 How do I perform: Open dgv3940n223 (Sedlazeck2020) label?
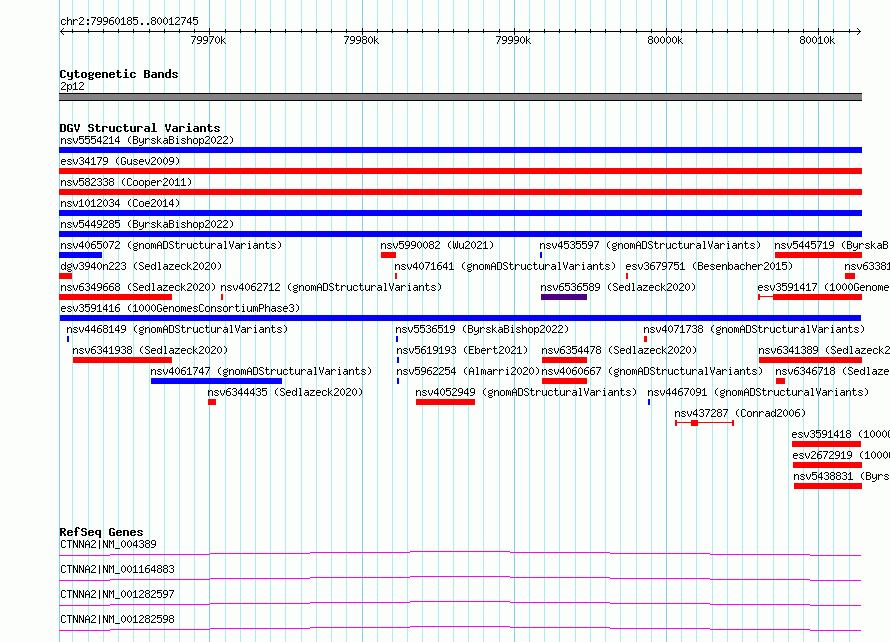[x=141, y=266]
